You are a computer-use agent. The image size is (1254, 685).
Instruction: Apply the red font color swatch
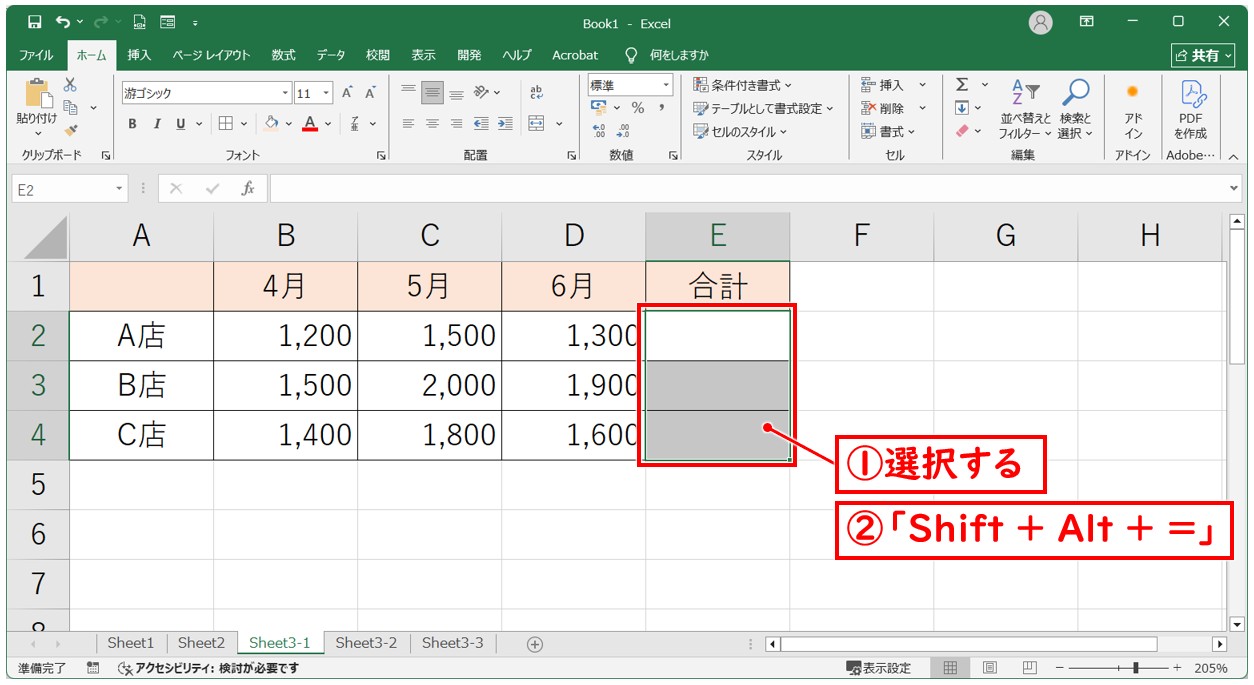(310, 123)
